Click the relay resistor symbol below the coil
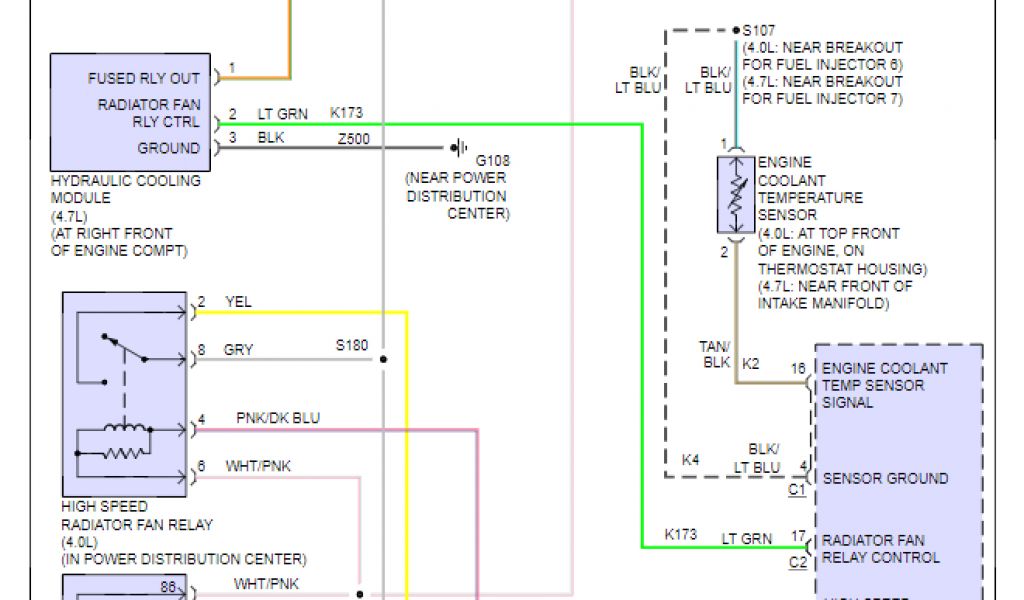The image size is (1024, 600). 124,453
